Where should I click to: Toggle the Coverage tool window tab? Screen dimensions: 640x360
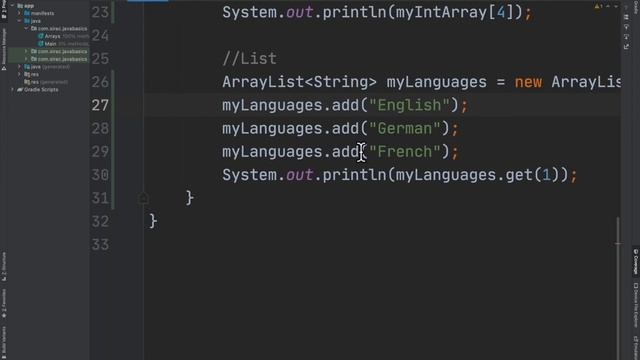coord(636,261)
